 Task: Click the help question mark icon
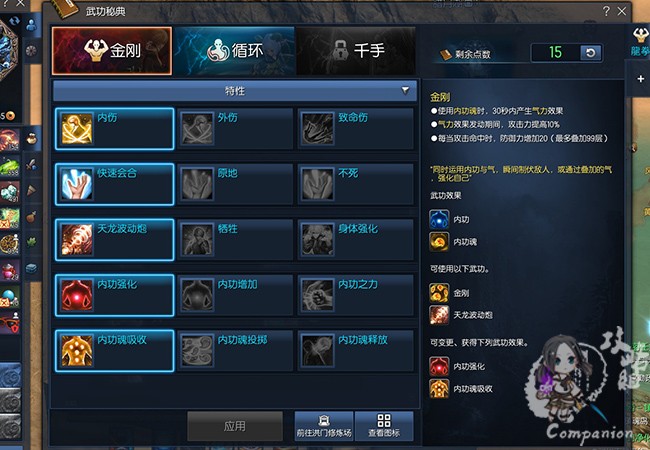[606, 11]
